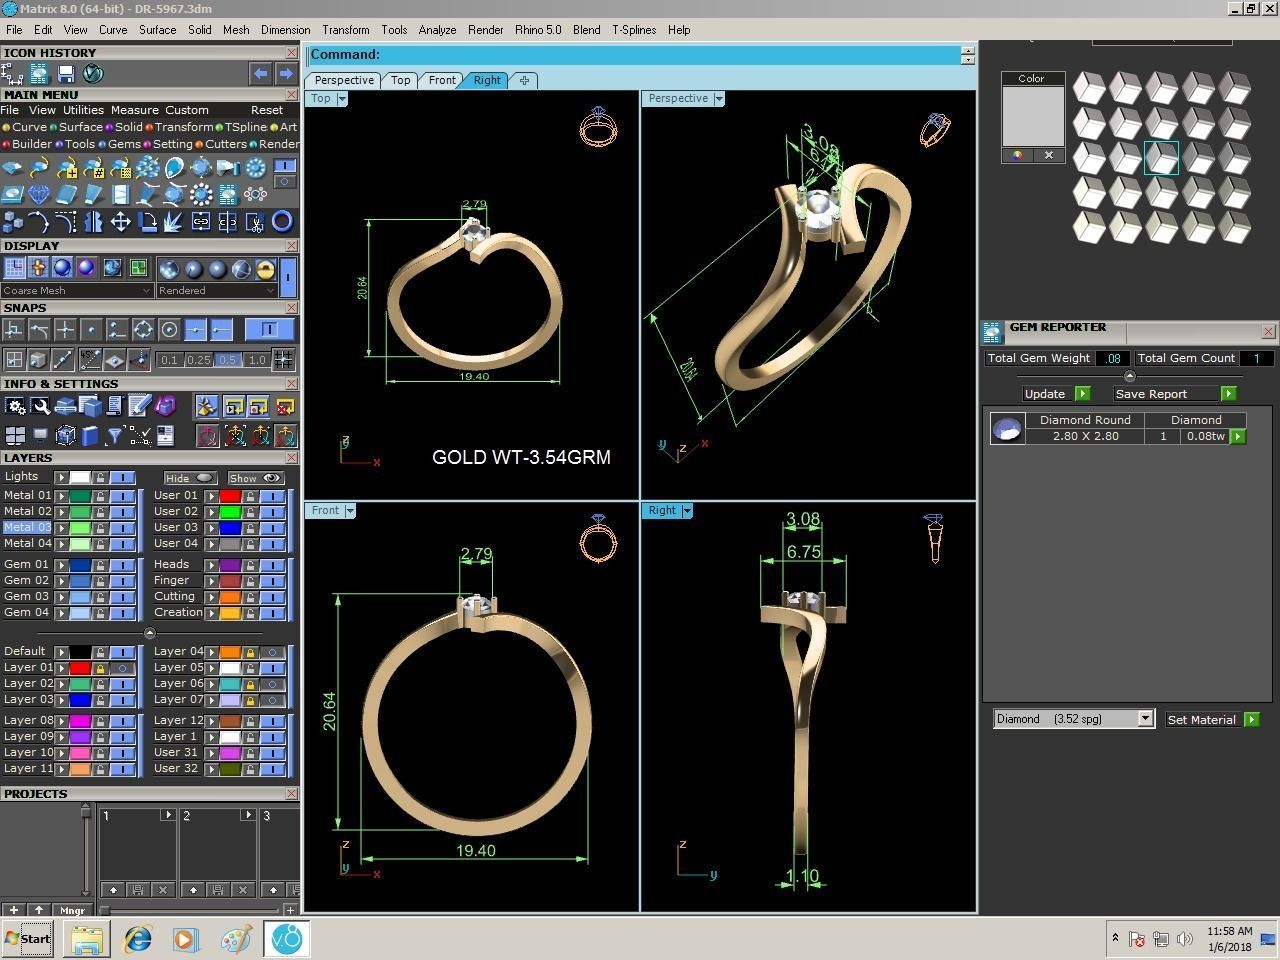Click the ring band tool icon

click(x=282, y=221)
